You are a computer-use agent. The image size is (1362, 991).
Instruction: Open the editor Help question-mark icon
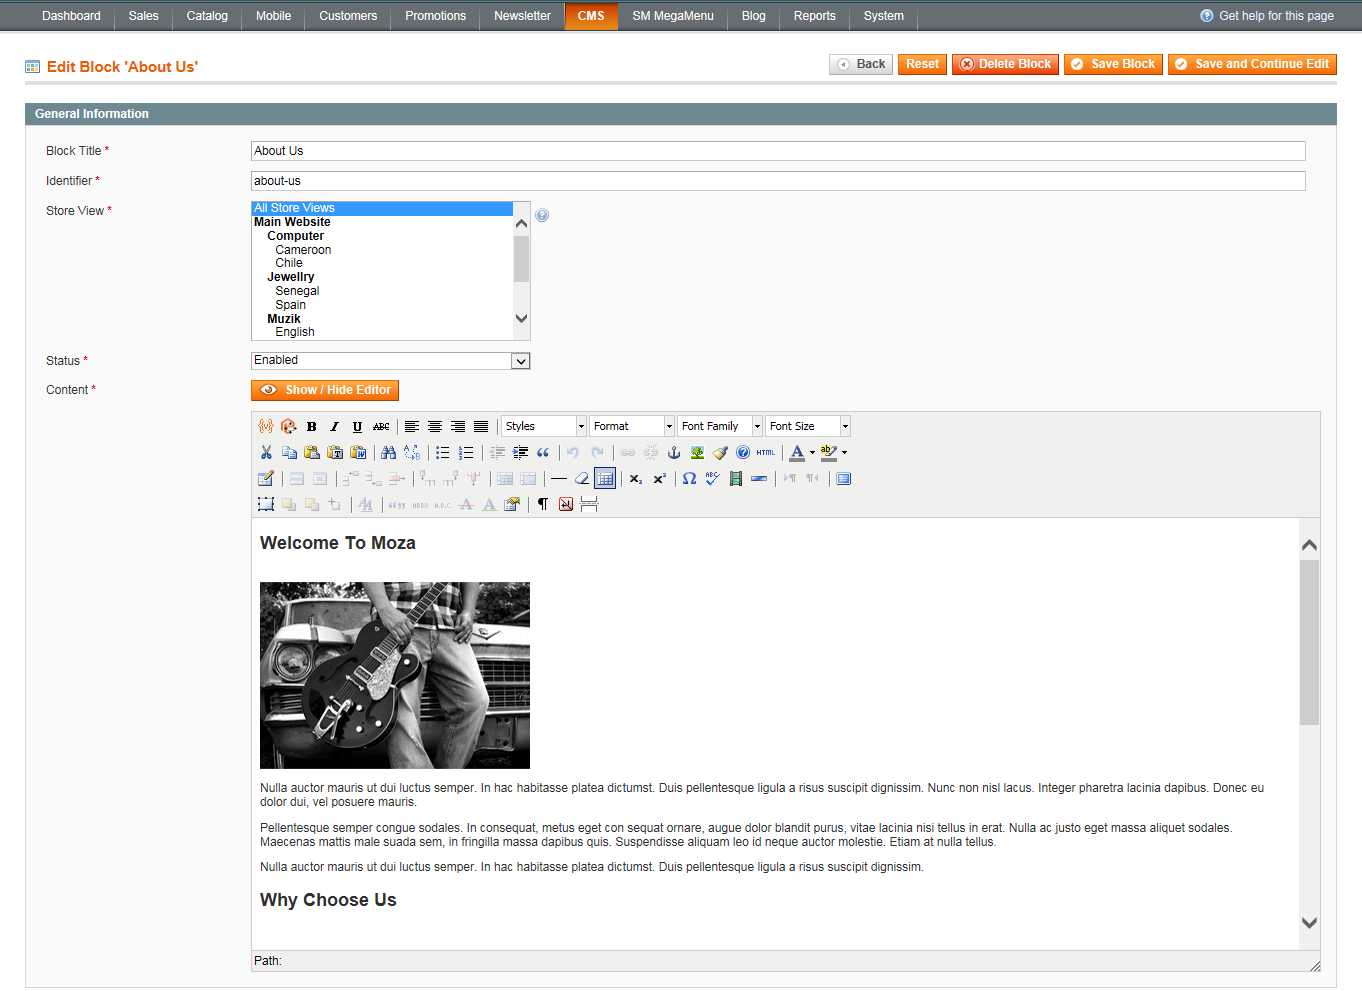point(743,452)
